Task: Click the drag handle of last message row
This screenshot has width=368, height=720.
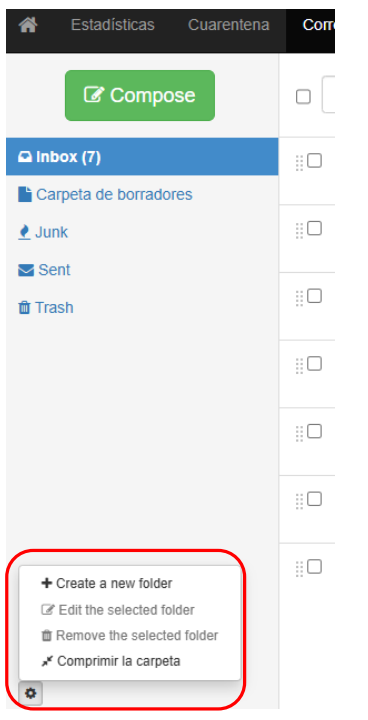Action: (299, 569)
